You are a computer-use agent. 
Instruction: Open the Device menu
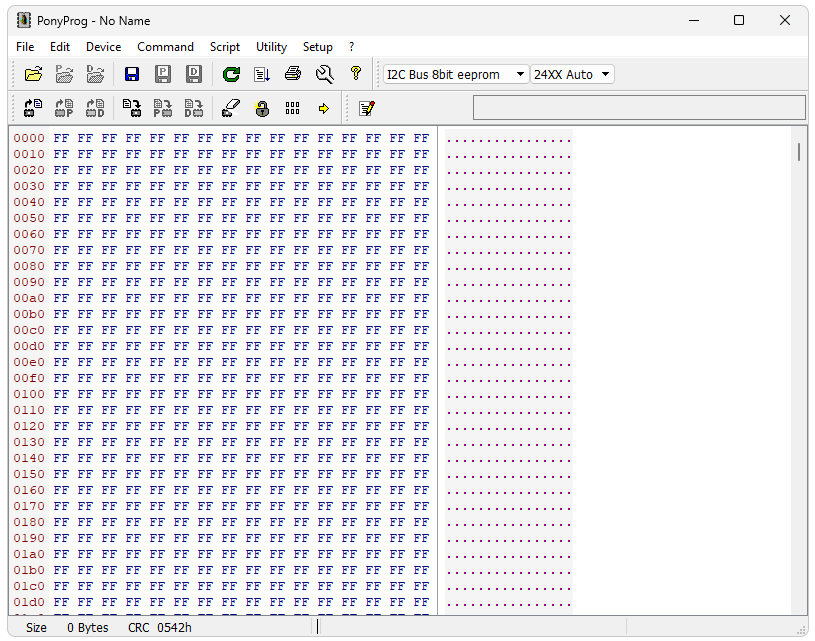click(x=103, y=47)
